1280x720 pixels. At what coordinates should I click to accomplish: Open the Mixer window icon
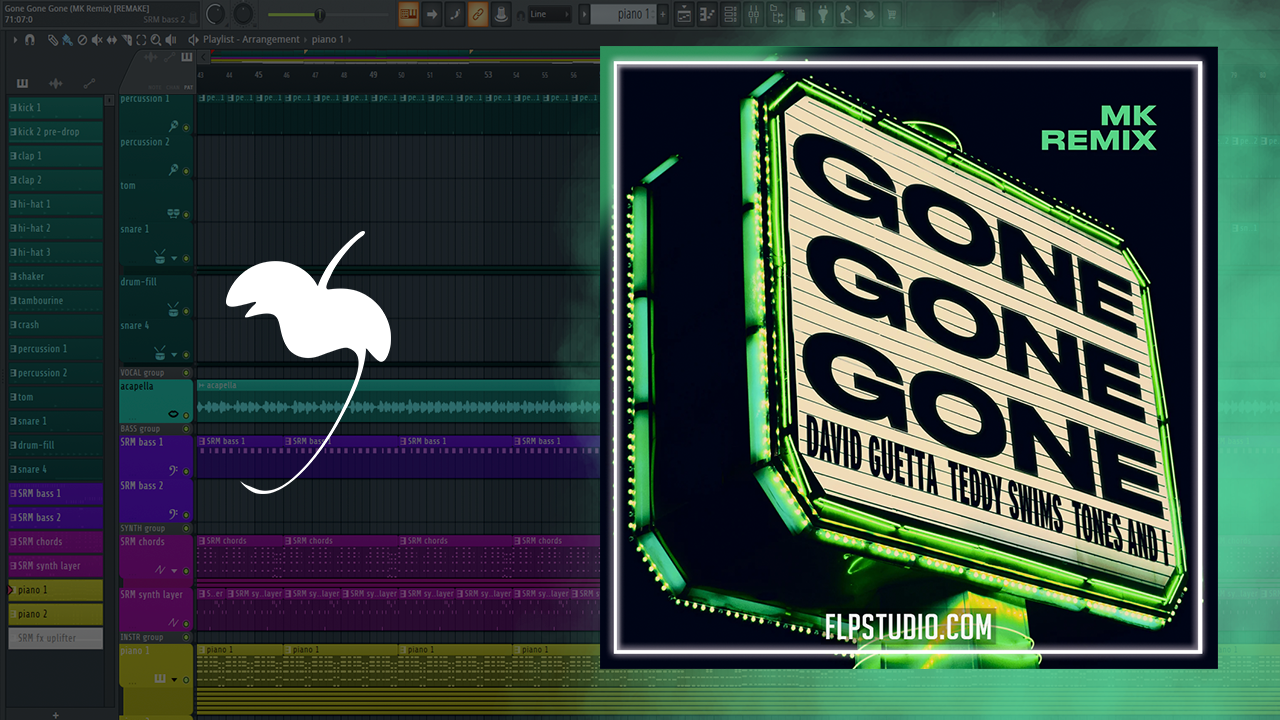click(x=755, y=14)
